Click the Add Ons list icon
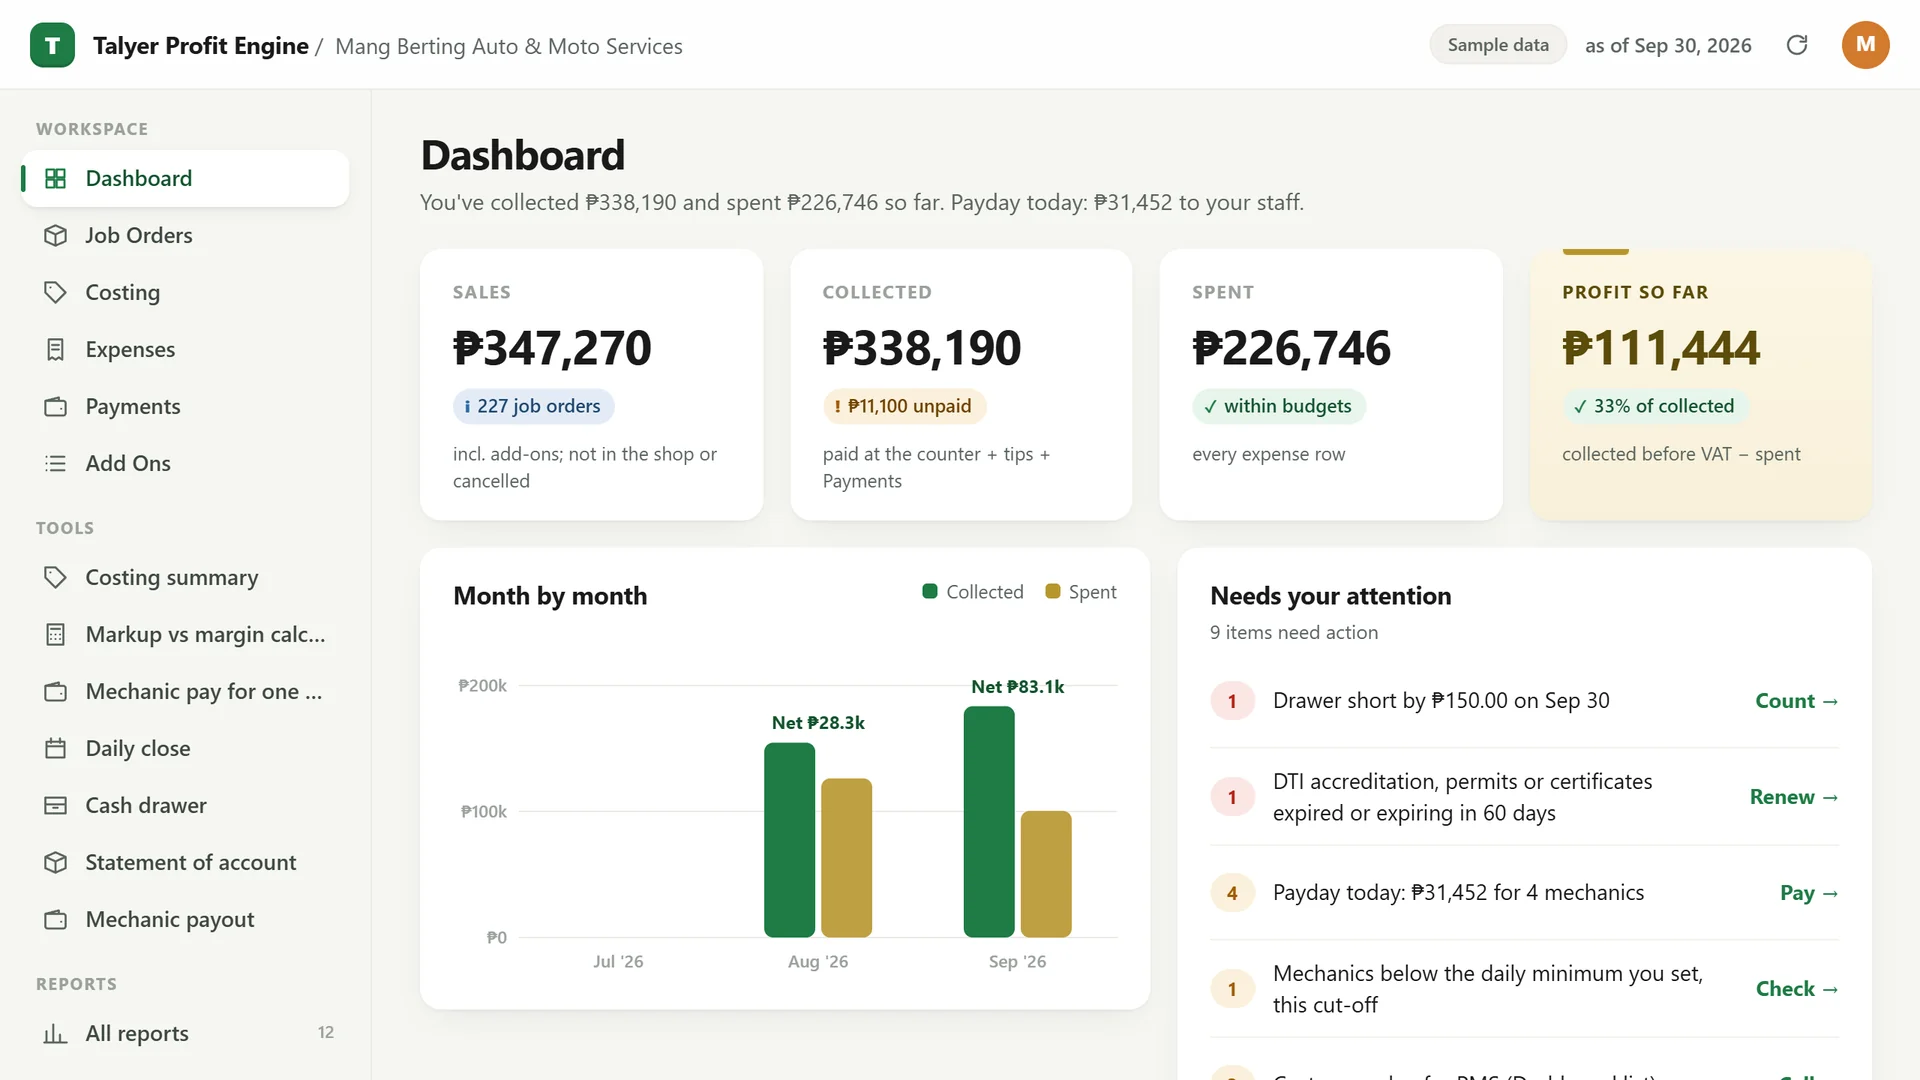This screenshot has height=1080, width=1920. coord(56,463)
